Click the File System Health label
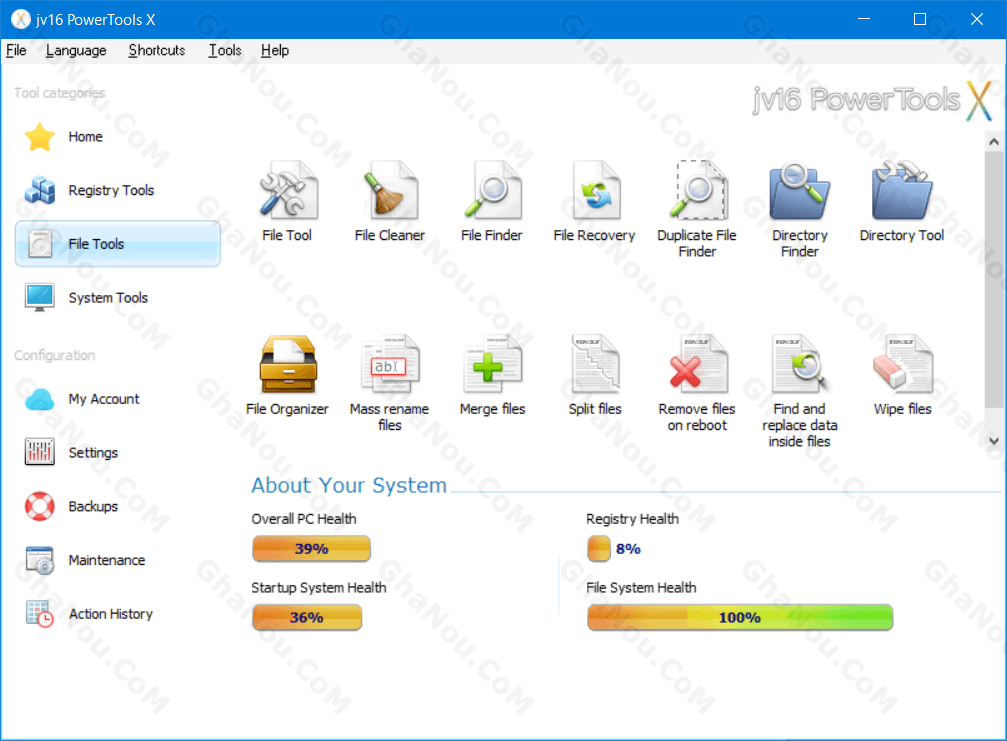1007x741 pixels. coord(641,588)
